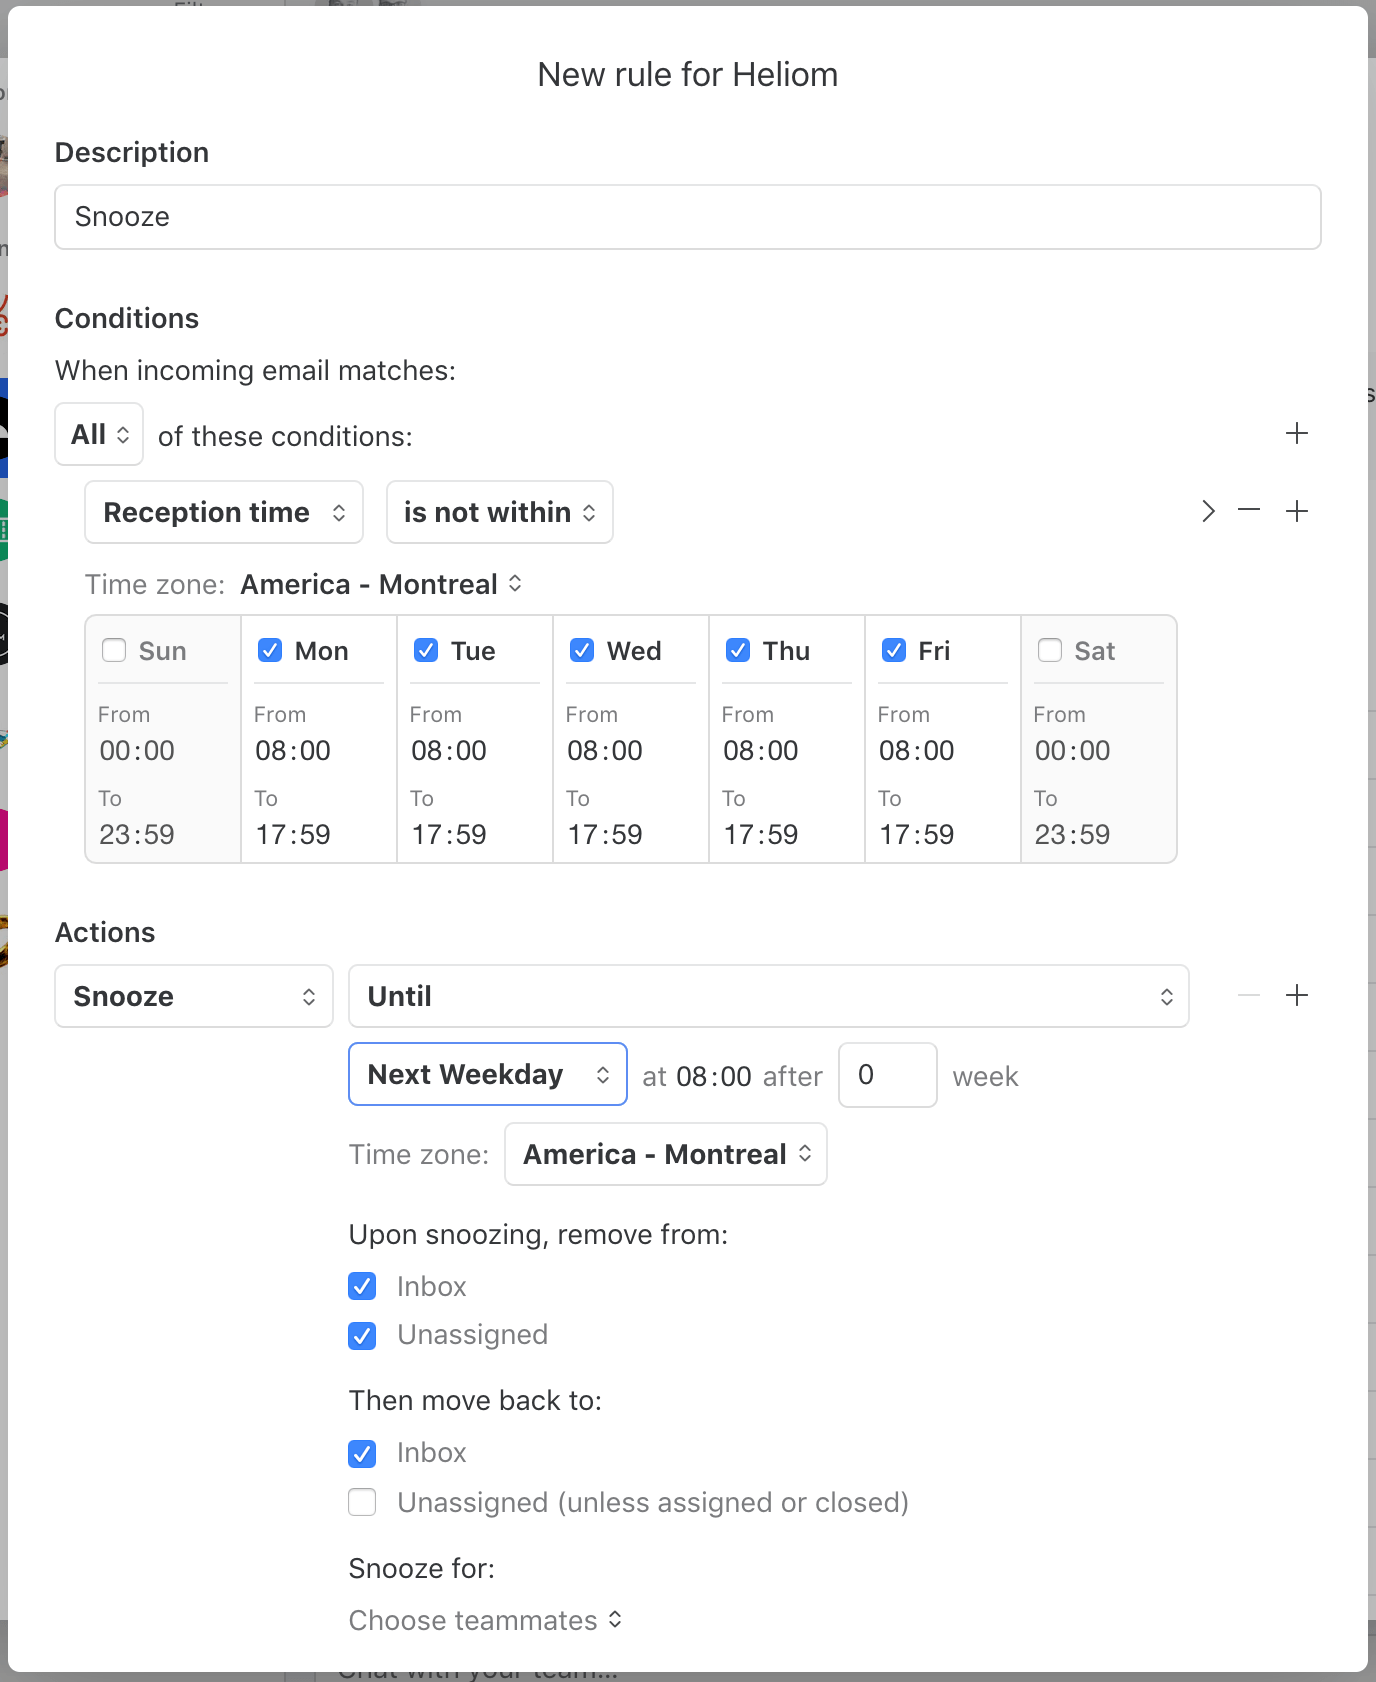Click the minus icon in the Snooze action row
The image size is (1376, 1682).
pos(1248,996)
